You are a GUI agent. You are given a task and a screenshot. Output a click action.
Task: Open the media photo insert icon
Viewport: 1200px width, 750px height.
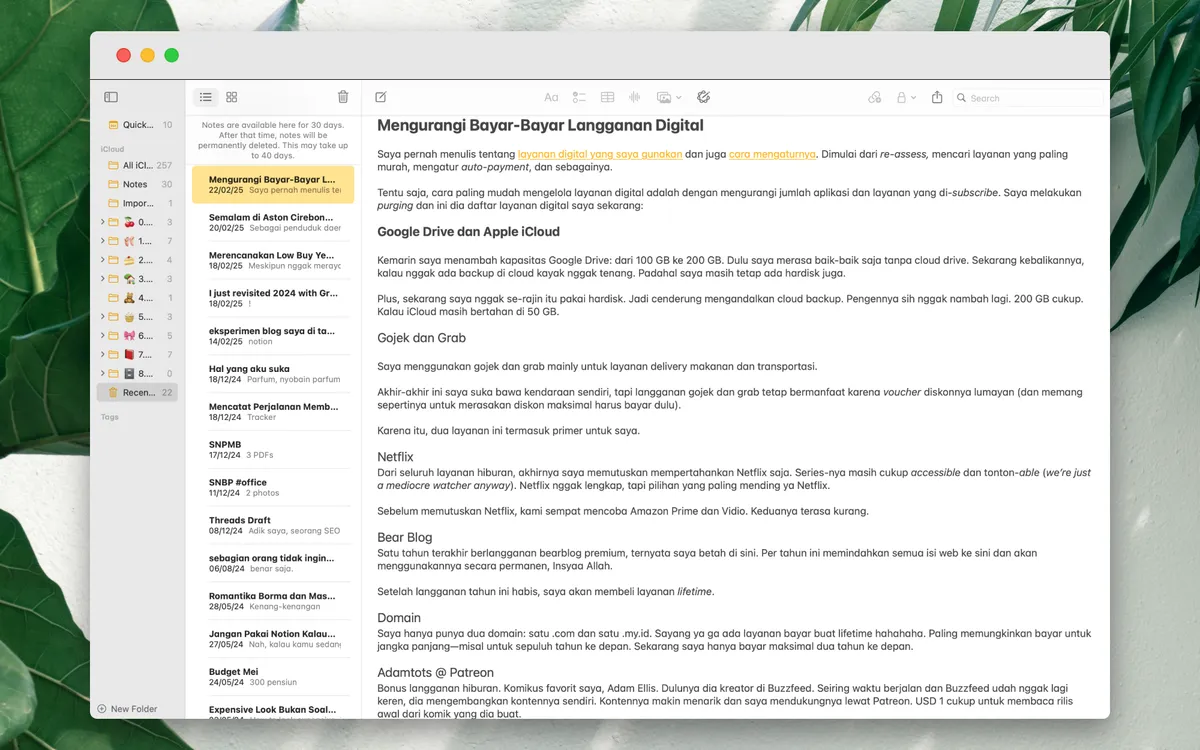(x=664, y=97)
